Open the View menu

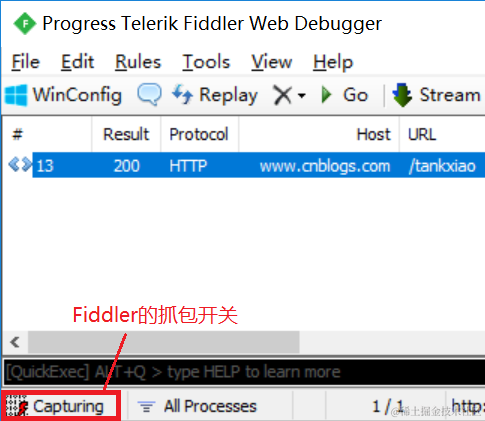tap(272, 62)
